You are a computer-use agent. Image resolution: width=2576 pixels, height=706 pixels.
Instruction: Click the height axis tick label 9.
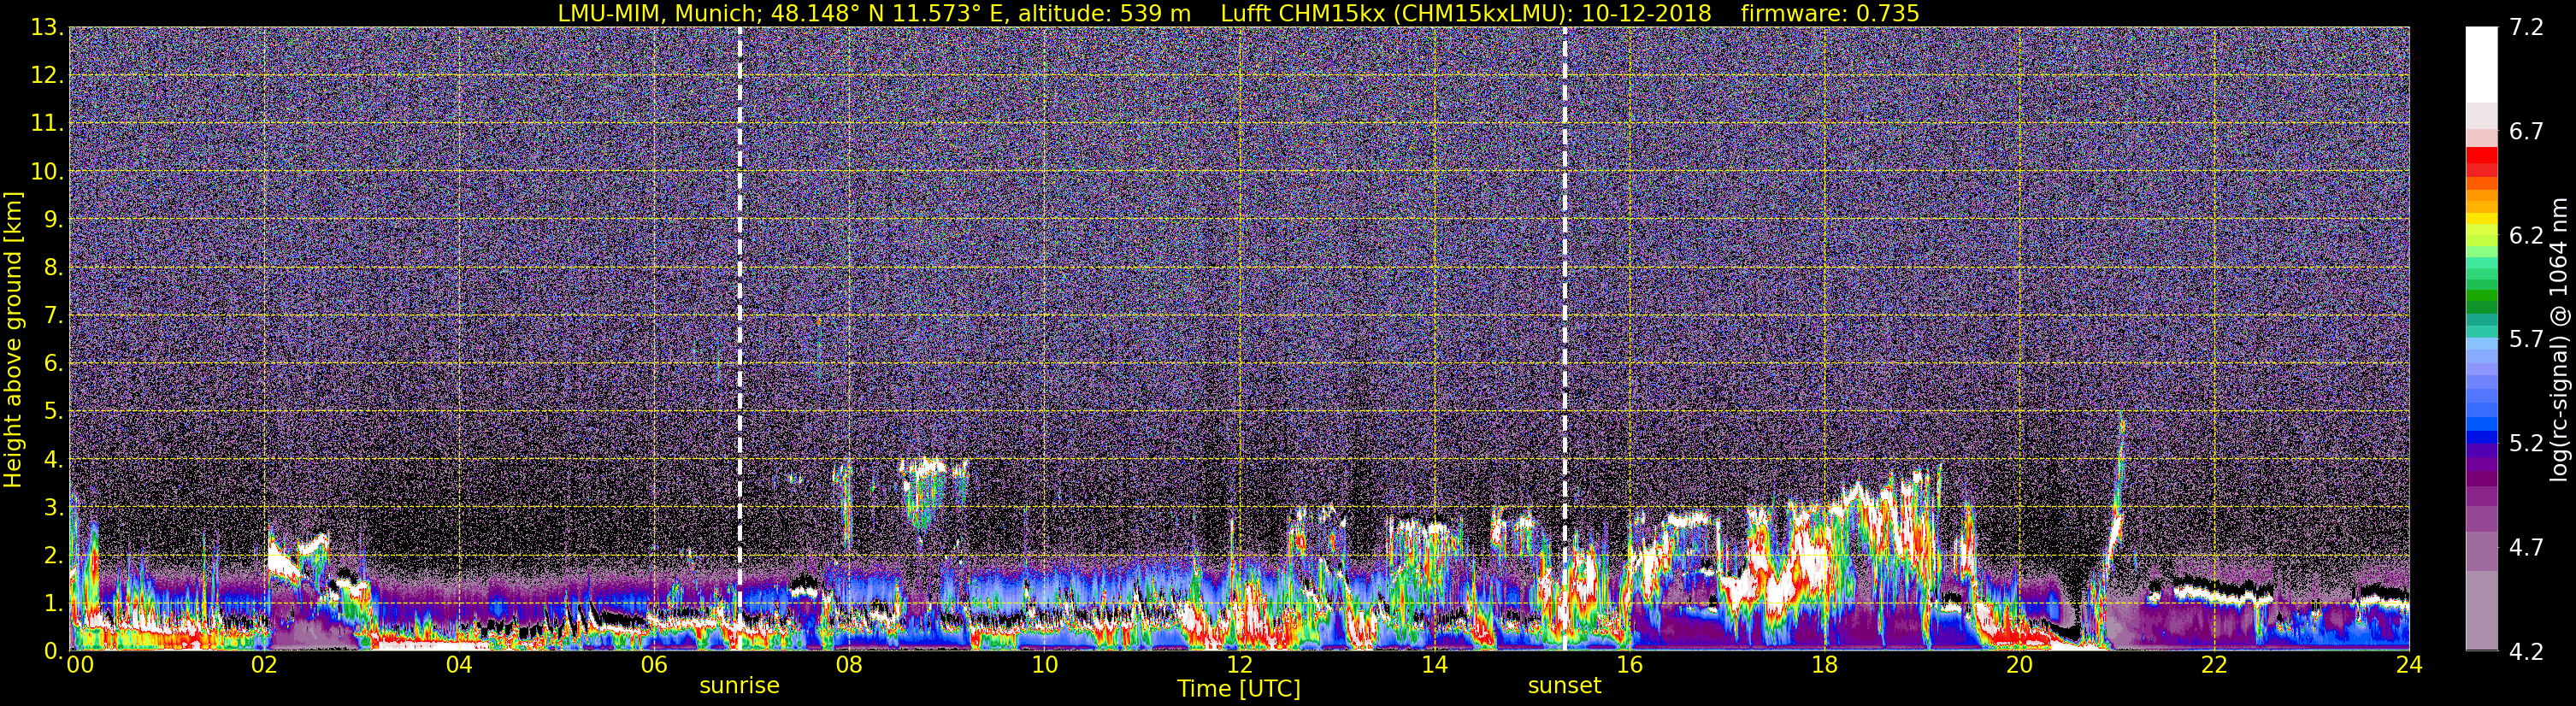54,220
